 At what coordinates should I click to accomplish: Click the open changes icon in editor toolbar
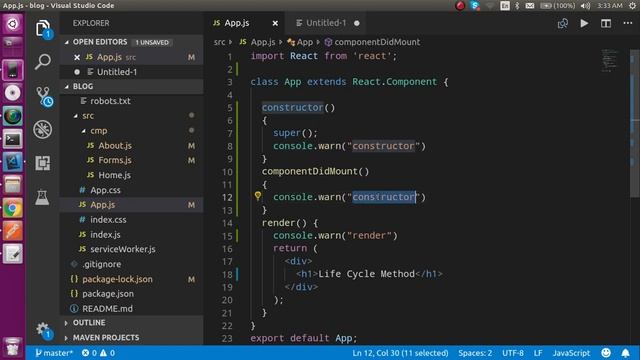[563, 23]
